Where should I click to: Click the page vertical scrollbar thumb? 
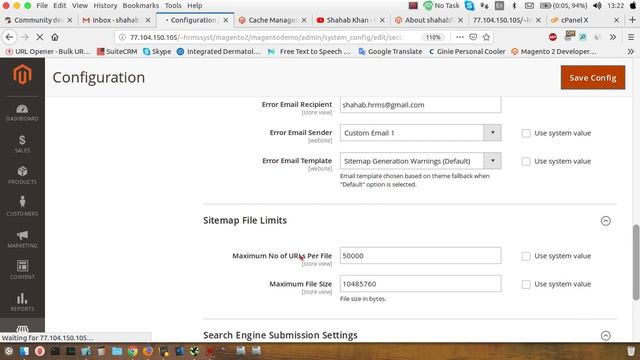(636, 262)
